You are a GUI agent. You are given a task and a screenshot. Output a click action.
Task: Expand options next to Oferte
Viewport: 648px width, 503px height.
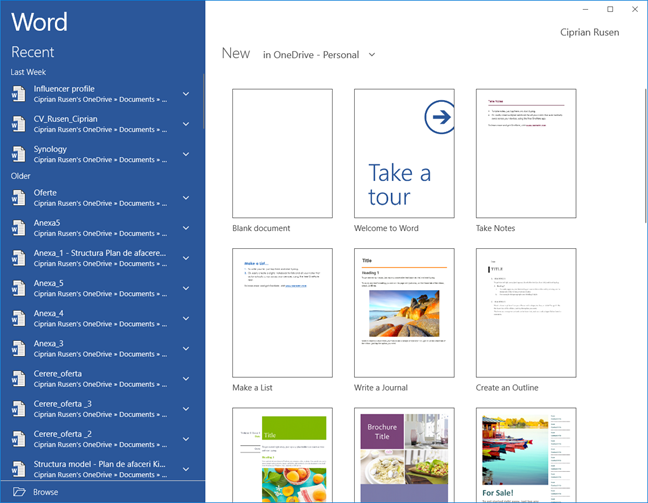pyautogui.click(x=186, y=198)
